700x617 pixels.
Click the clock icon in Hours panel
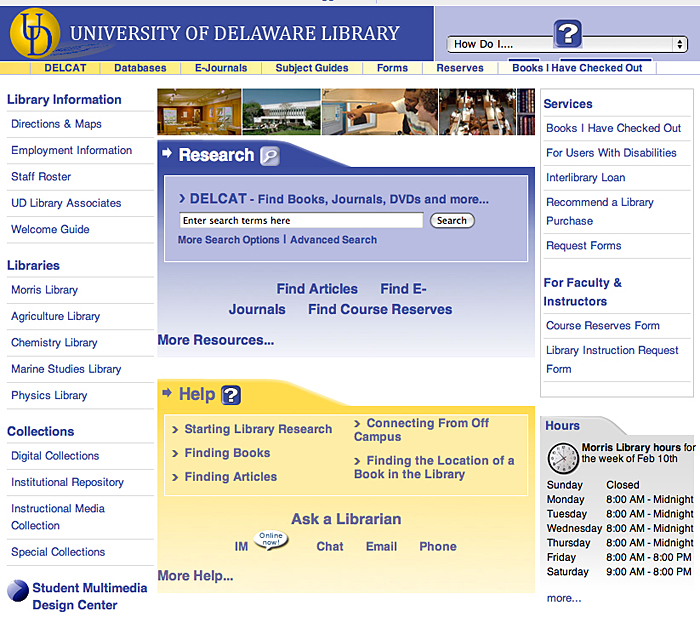click(562, 458)
